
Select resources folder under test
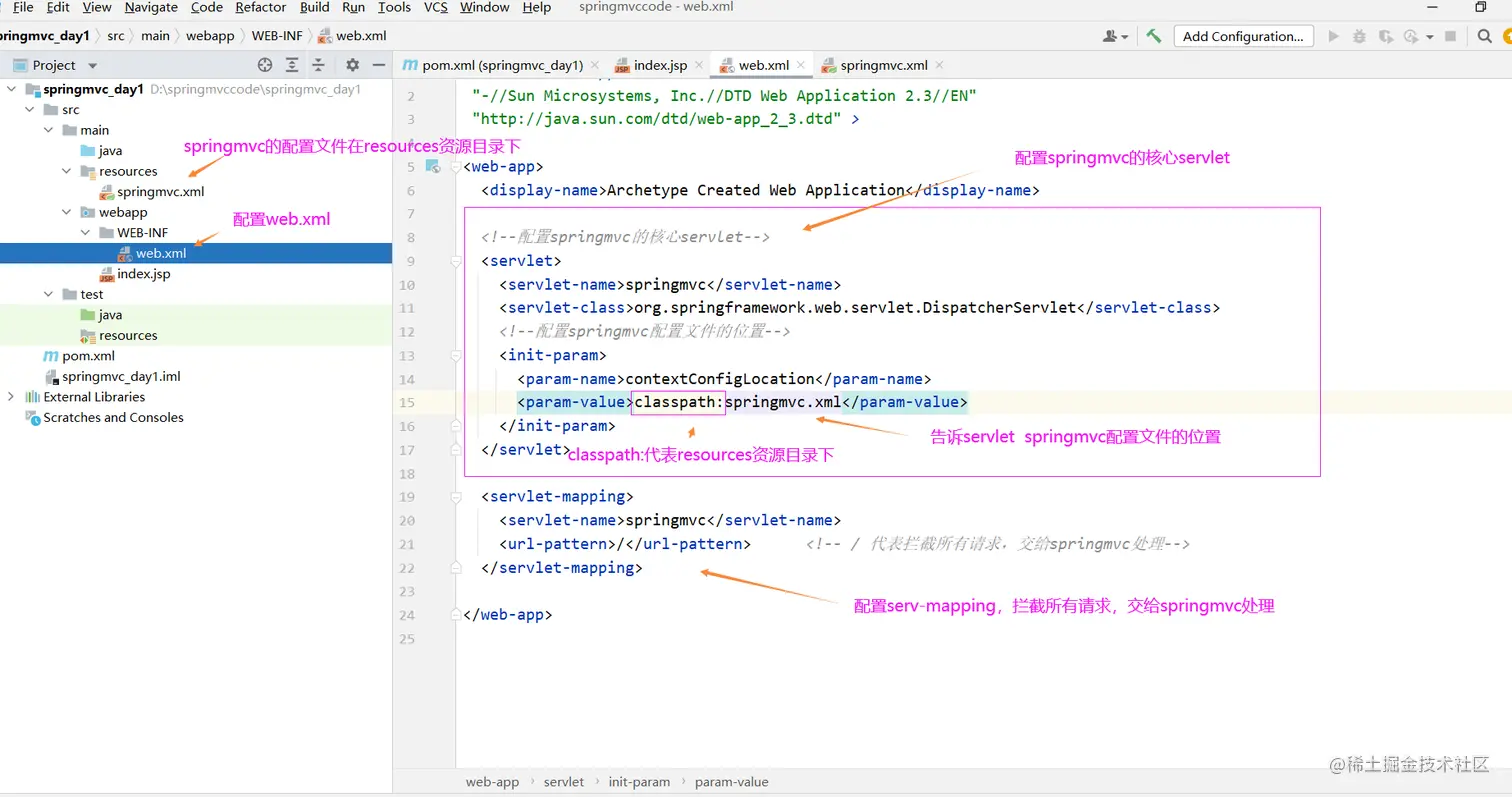[128, 336]
